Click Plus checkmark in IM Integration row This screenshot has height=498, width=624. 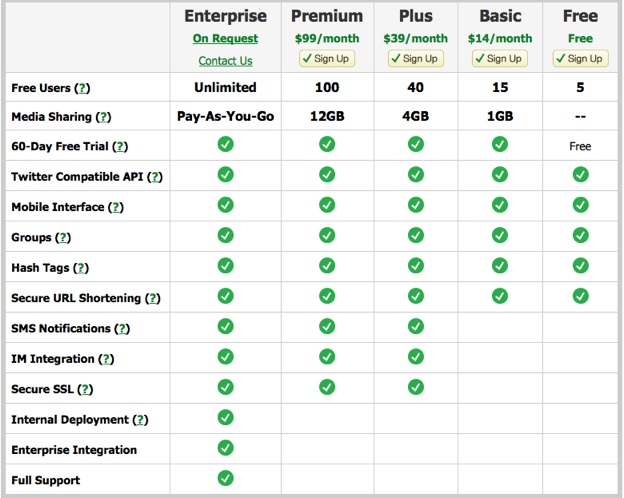pyautogui.click(x=415, y=357)
